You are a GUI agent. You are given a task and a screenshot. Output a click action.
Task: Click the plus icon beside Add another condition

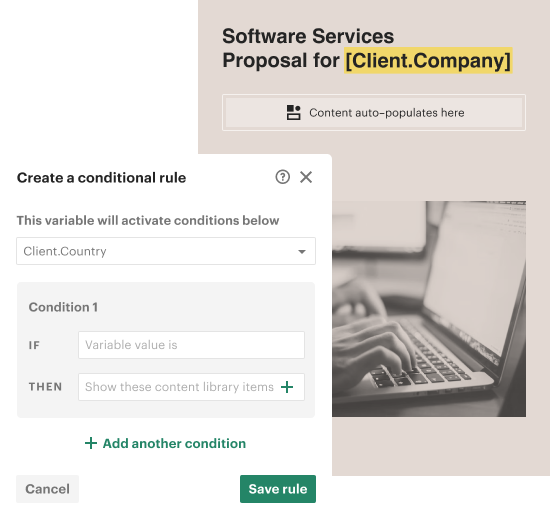click(x=91, y=444)
